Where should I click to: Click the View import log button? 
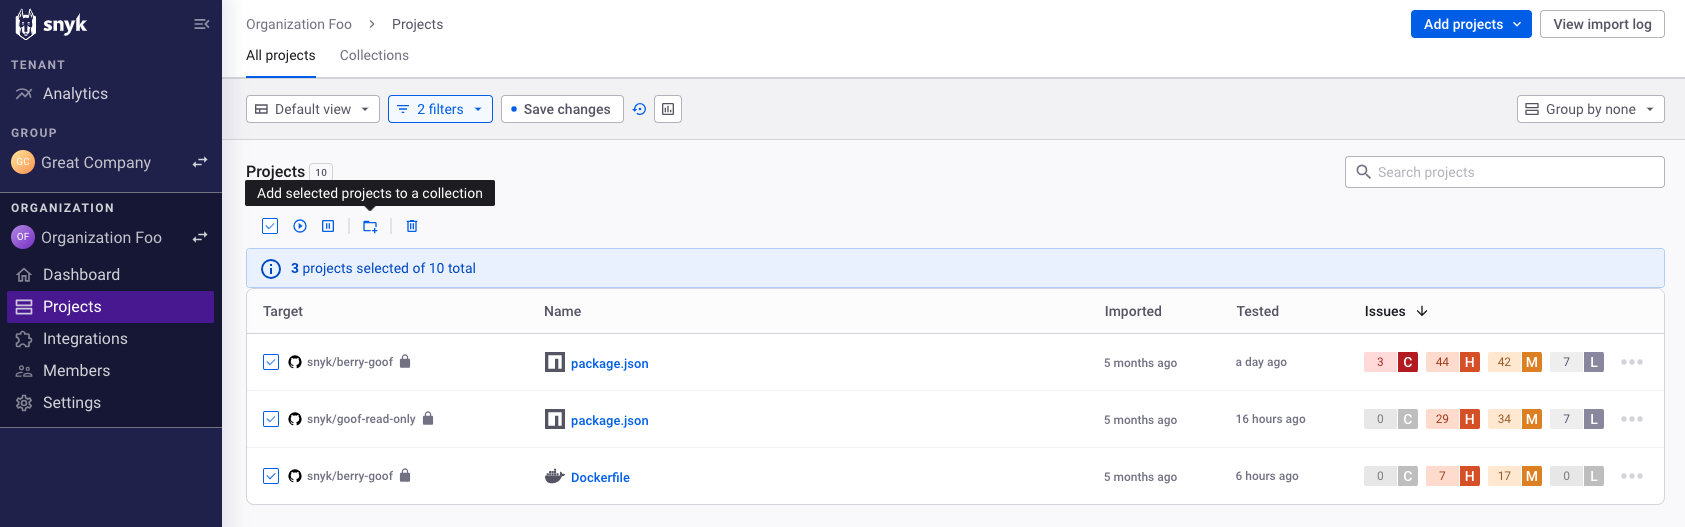point(1602,24)
